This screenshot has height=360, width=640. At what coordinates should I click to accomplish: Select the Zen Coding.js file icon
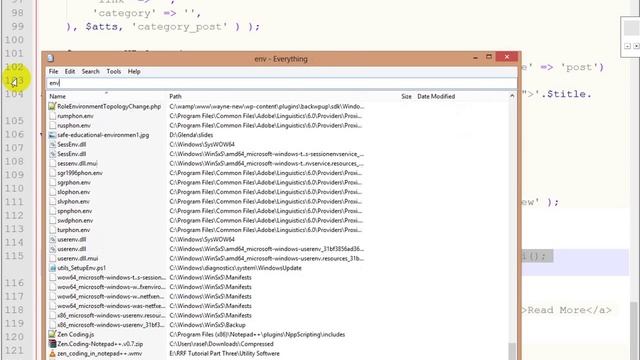coord(52,334)
